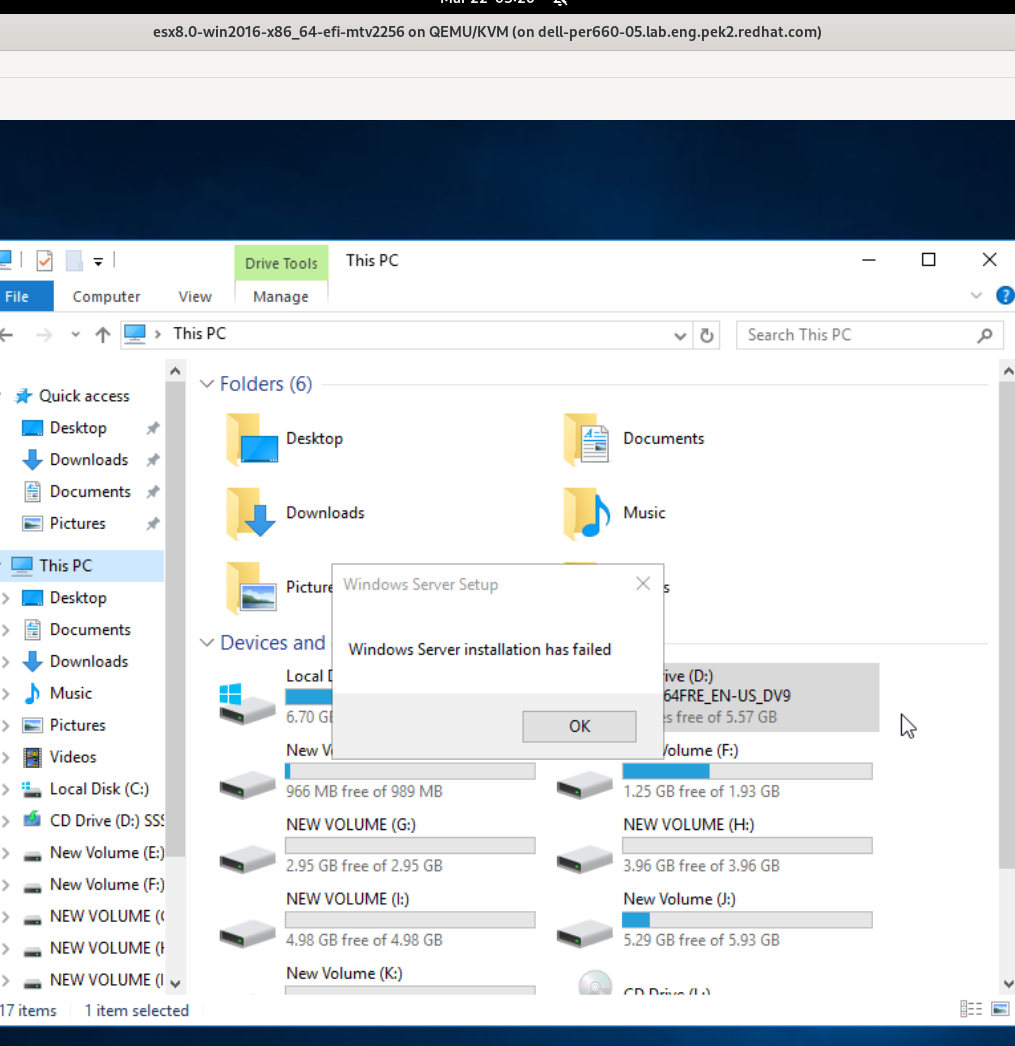The height and width of the screenshot is (1046, 1015).
Task: Select NEW VOLUME (G:) drive icon
Action: tap(247, 859)
